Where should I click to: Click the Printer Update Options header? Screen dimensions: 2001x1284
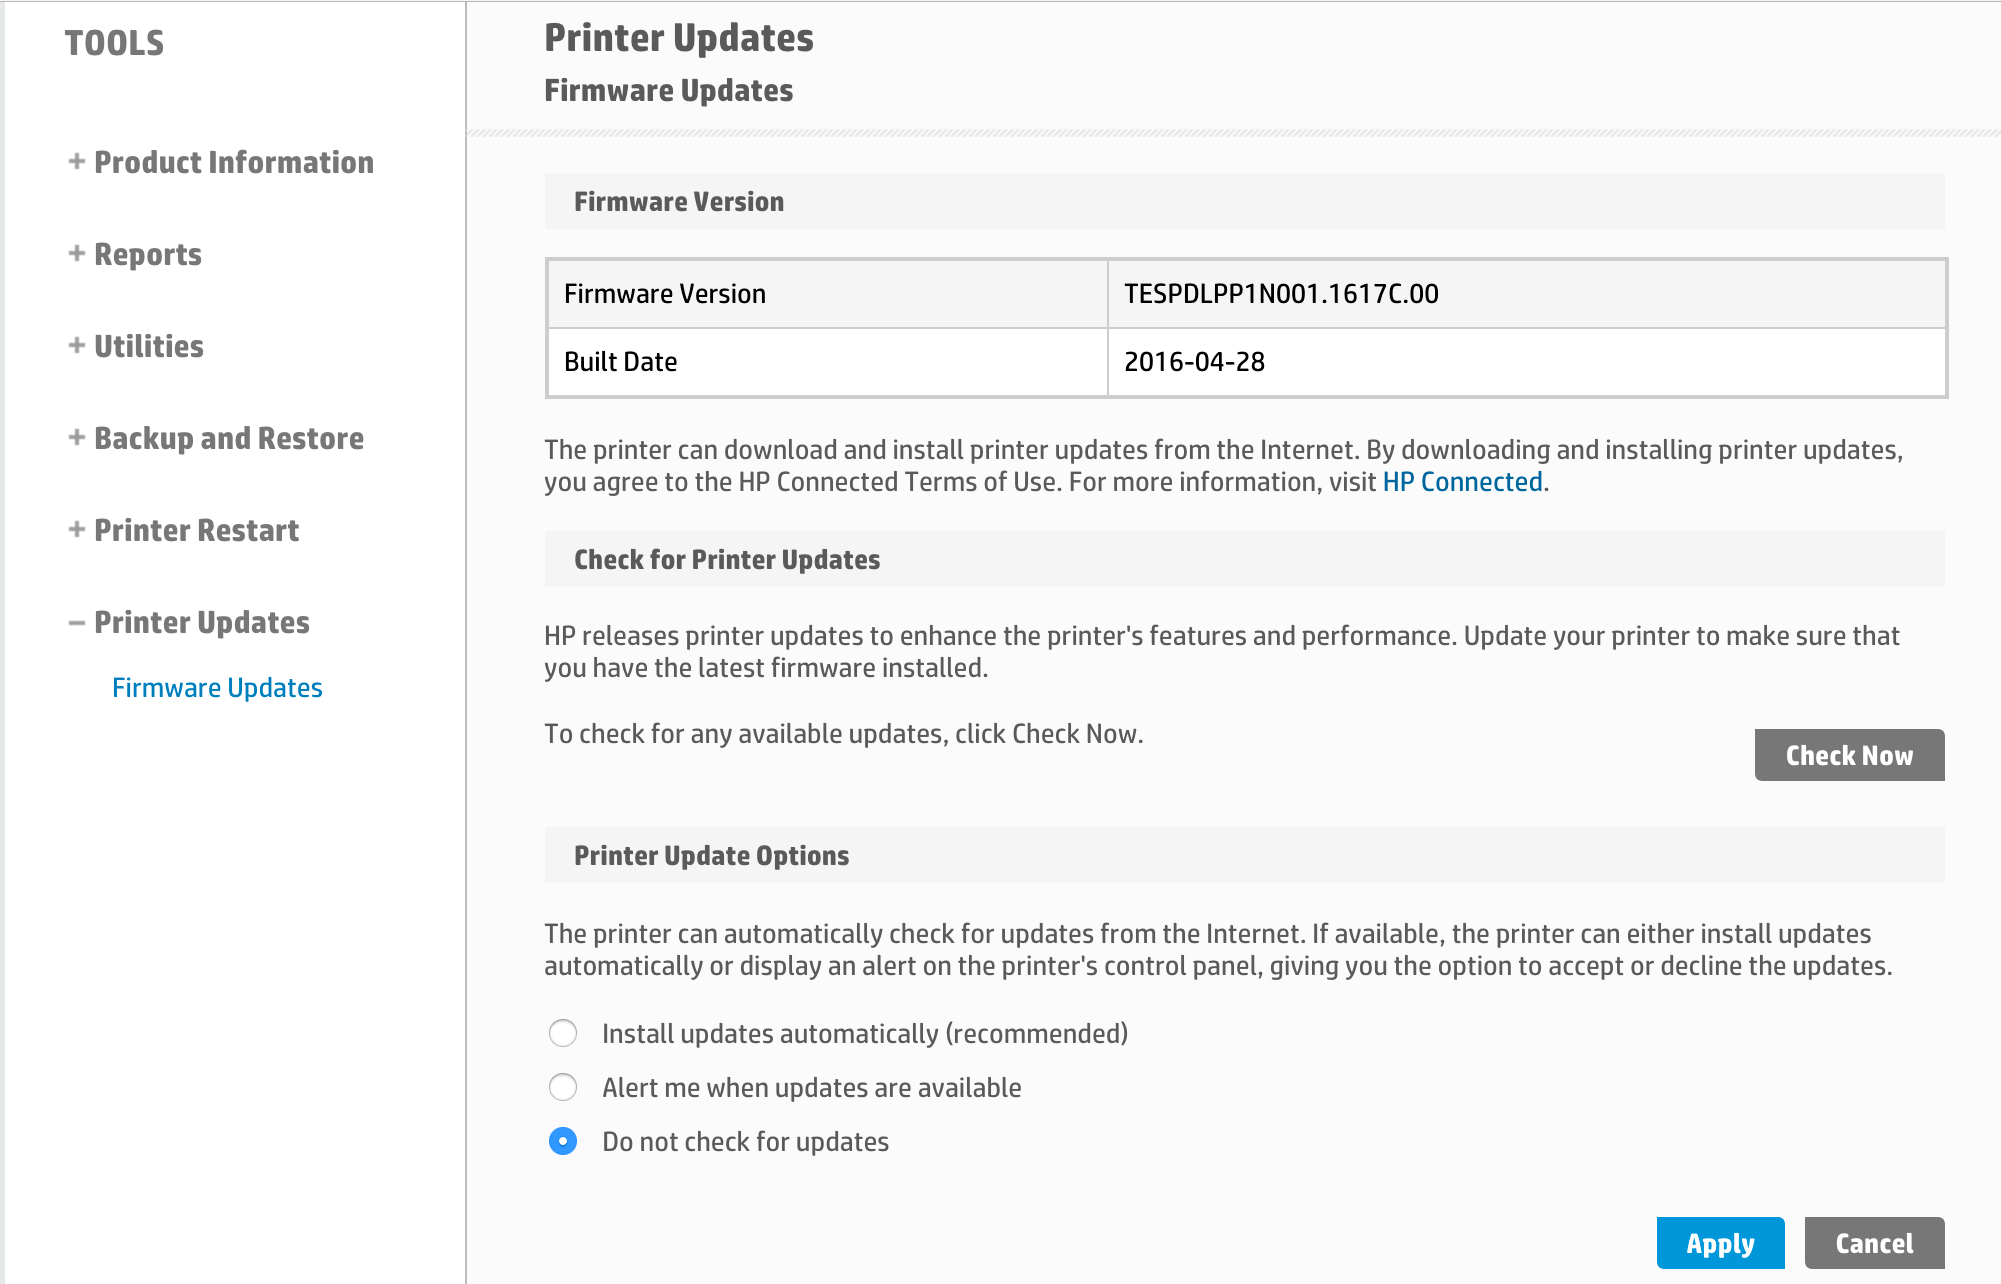711,855
